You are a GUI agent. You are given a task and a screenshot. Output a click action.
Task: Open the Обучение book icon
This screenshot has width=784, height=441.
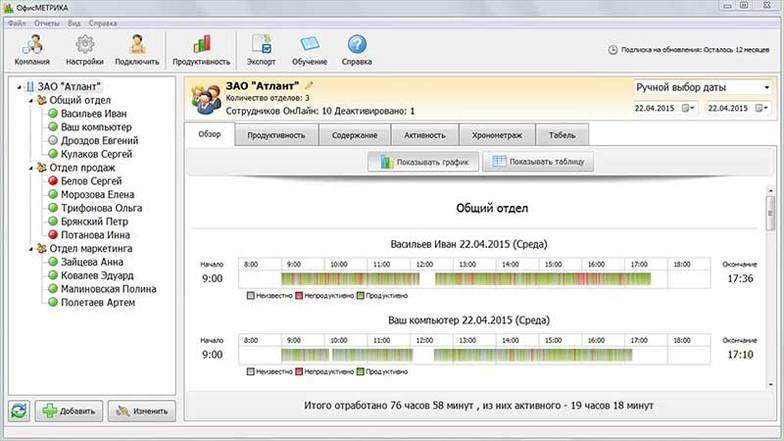(309, 49)
